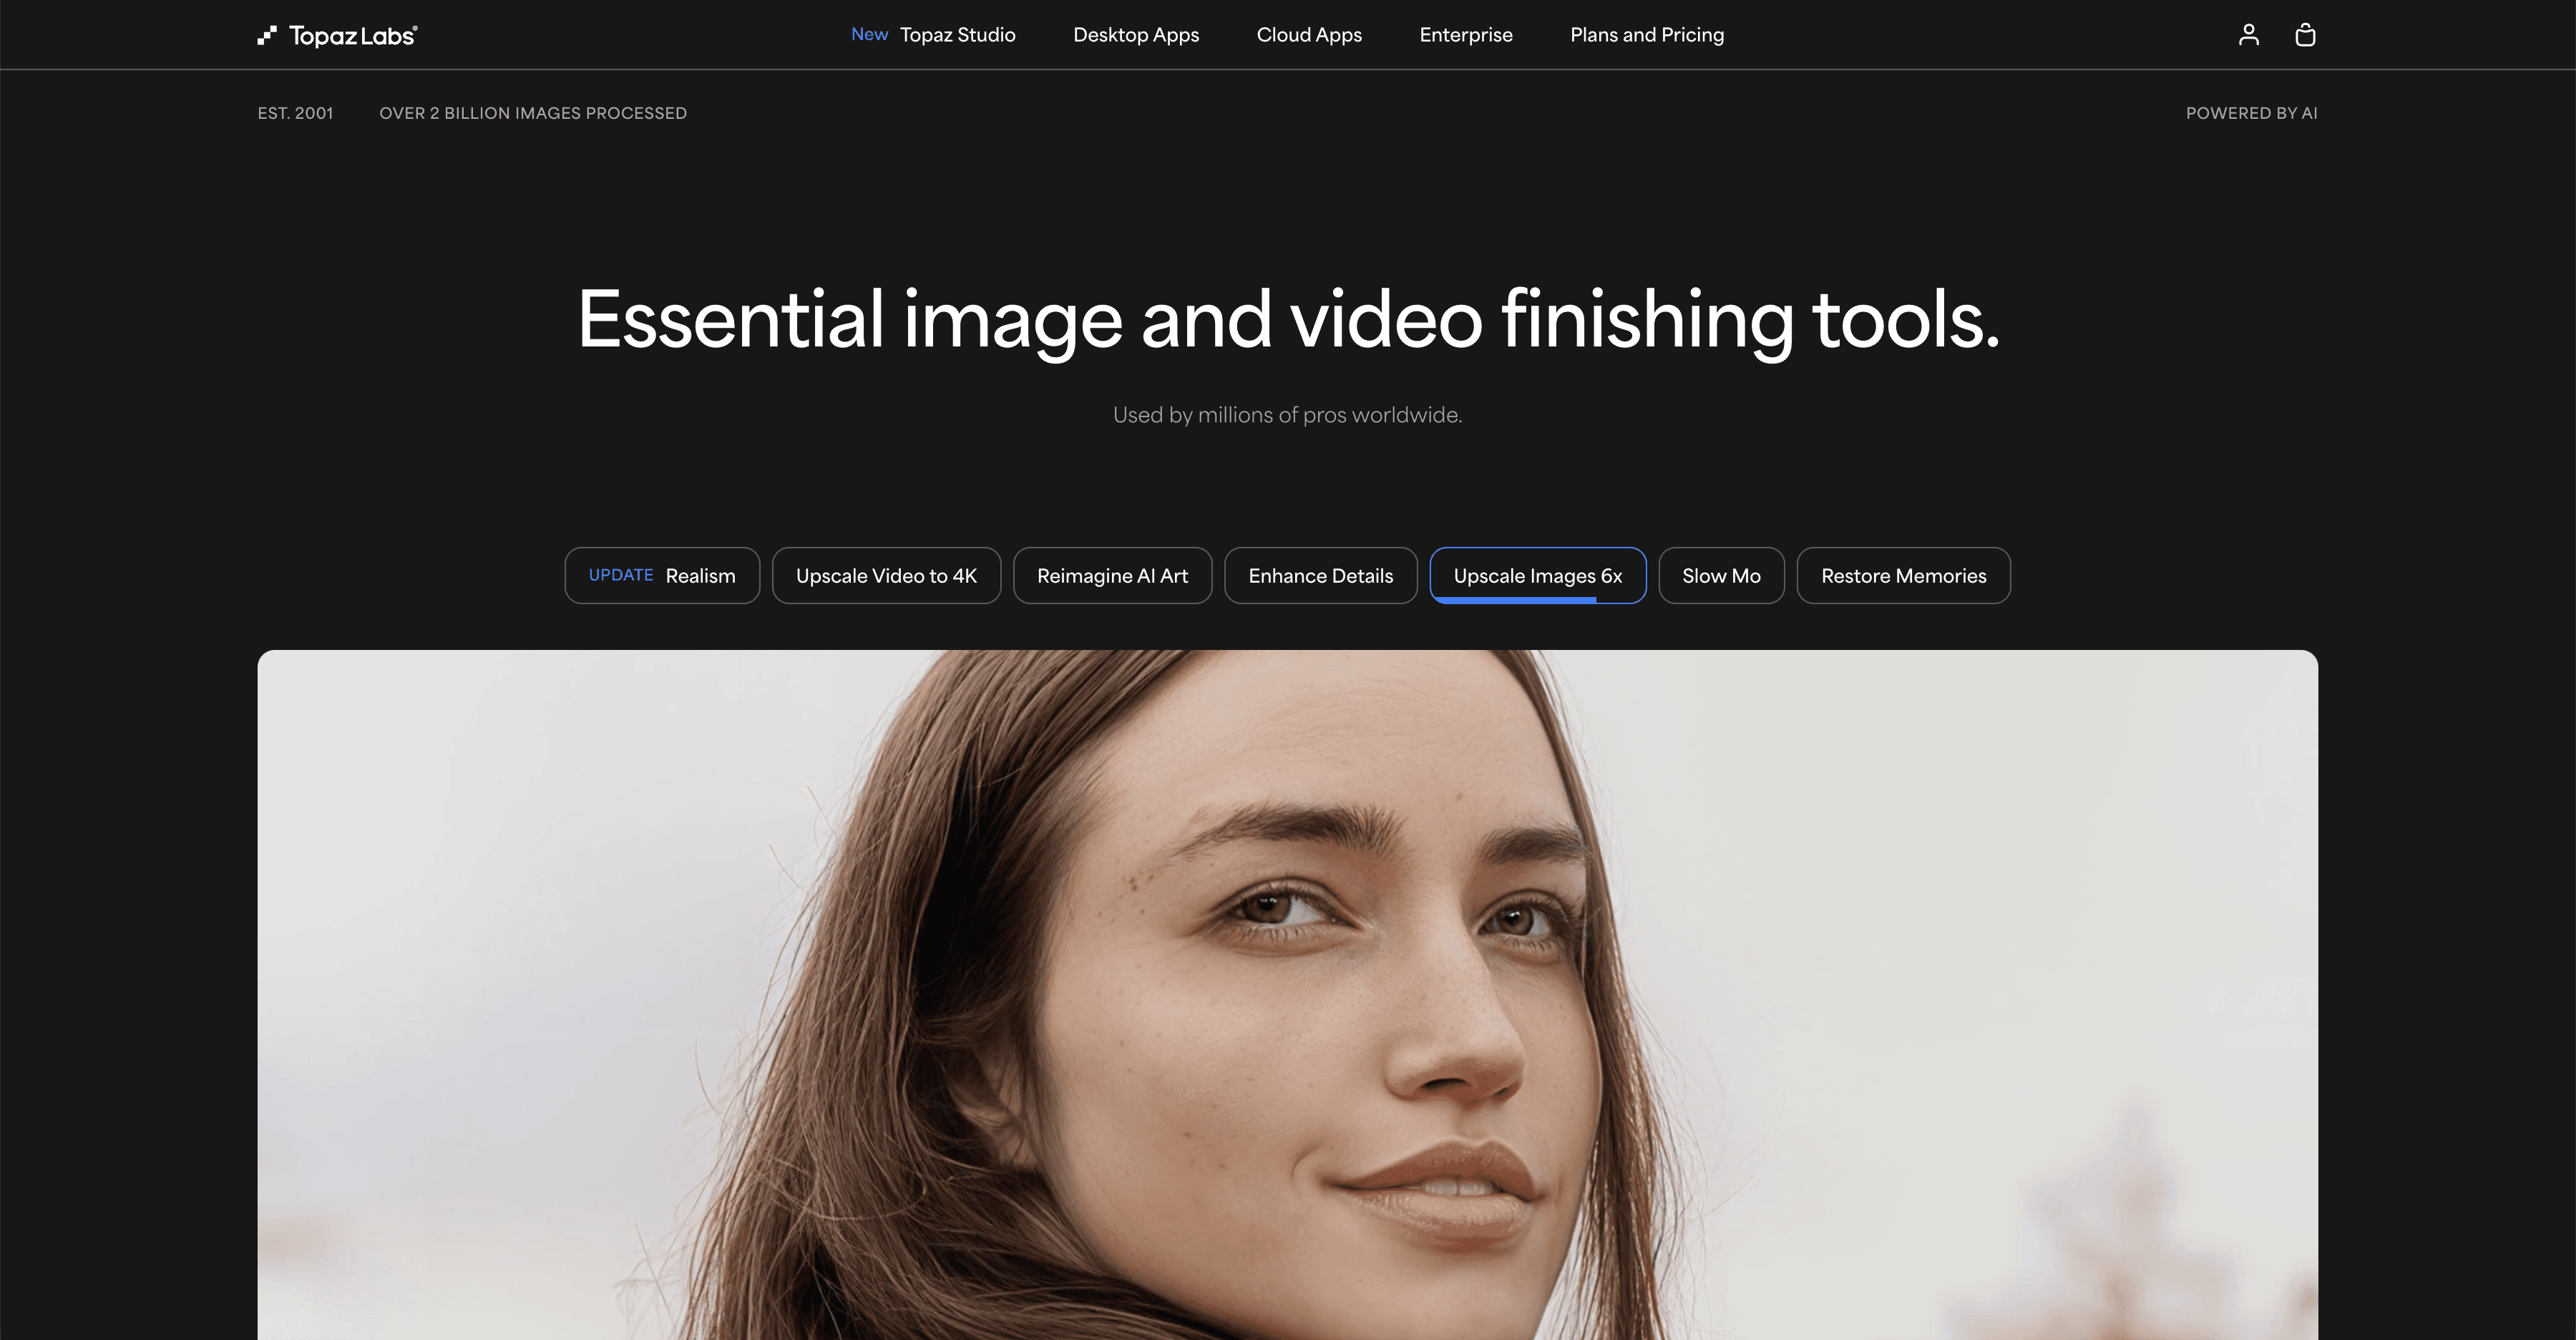Show the Restore Memories demo
Screen dimensions: 2576x1340
click(1902, 576)
